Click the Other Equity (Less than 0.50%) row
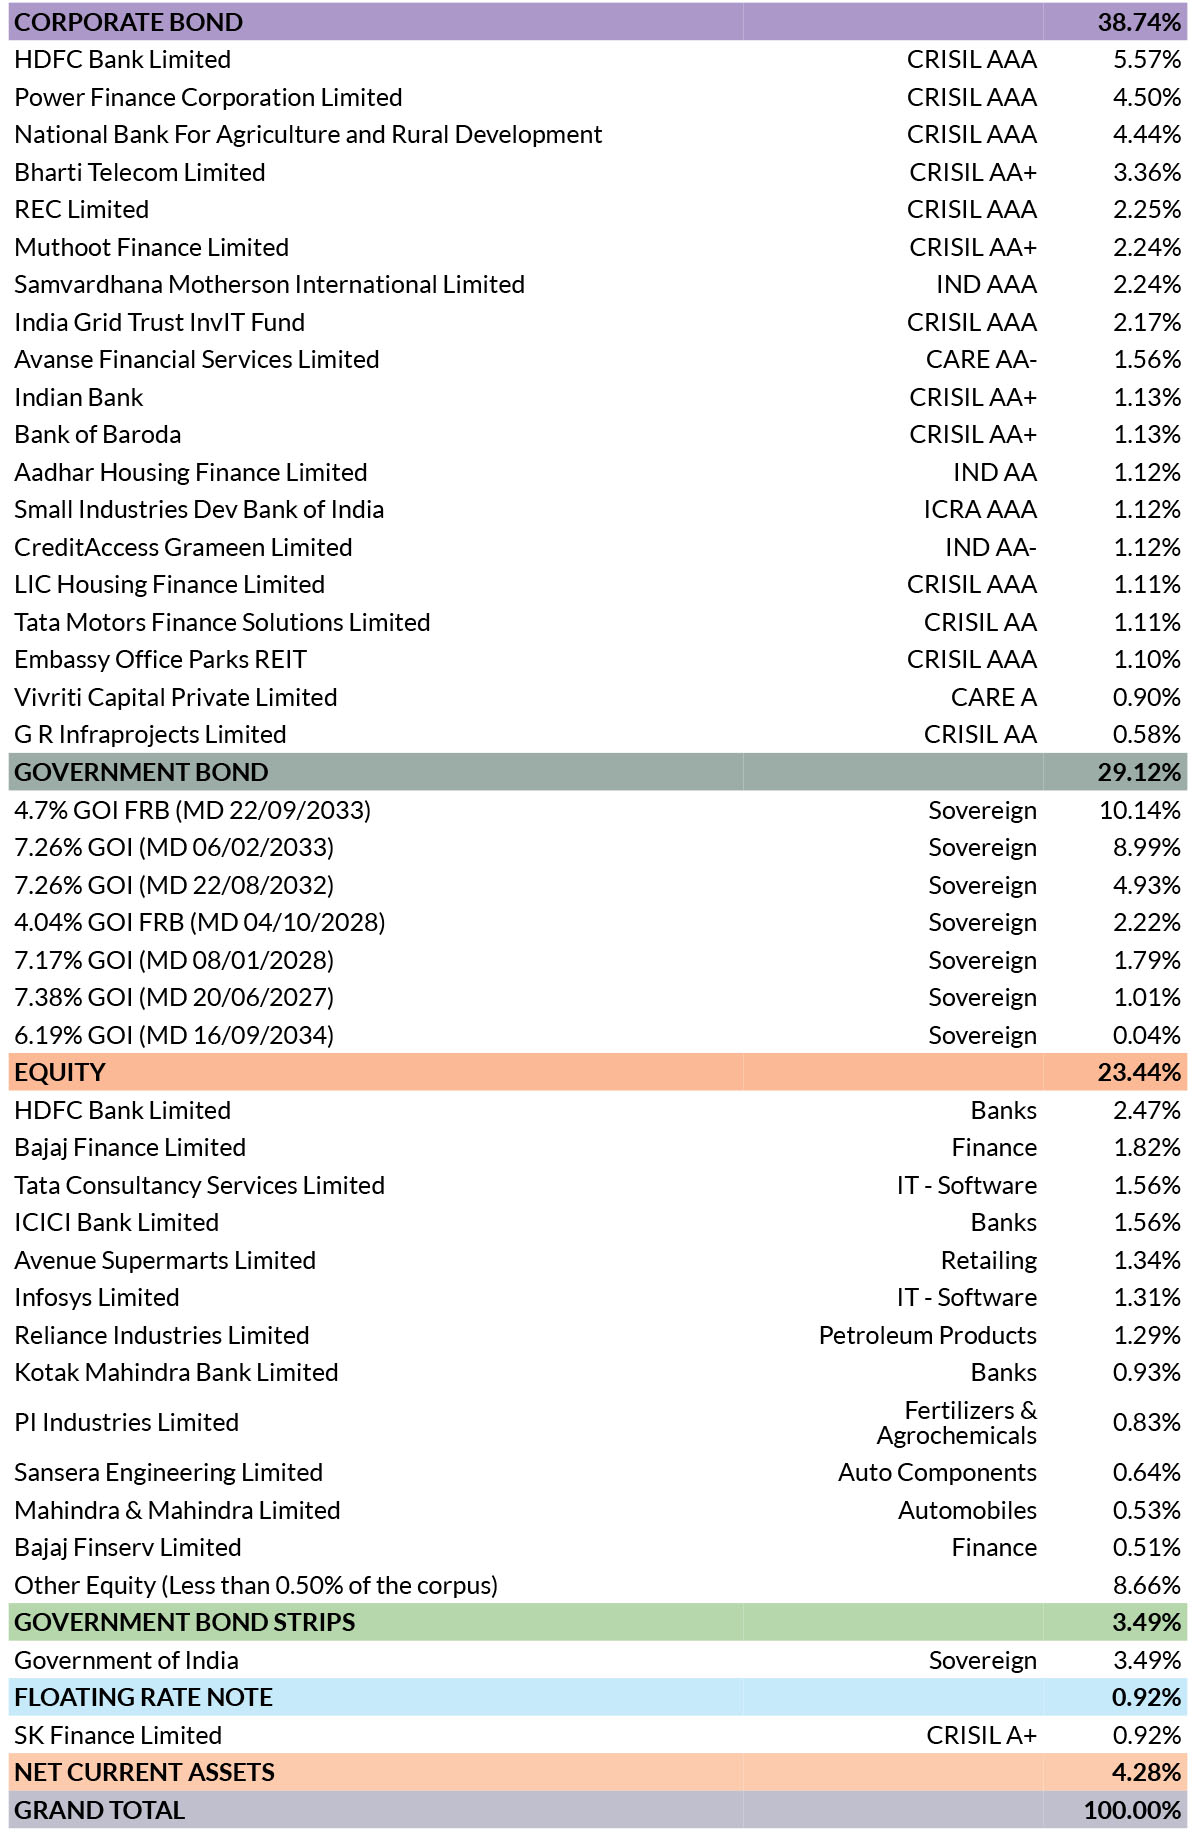Viewport: 1192px width, 1839px height. 256,1585
